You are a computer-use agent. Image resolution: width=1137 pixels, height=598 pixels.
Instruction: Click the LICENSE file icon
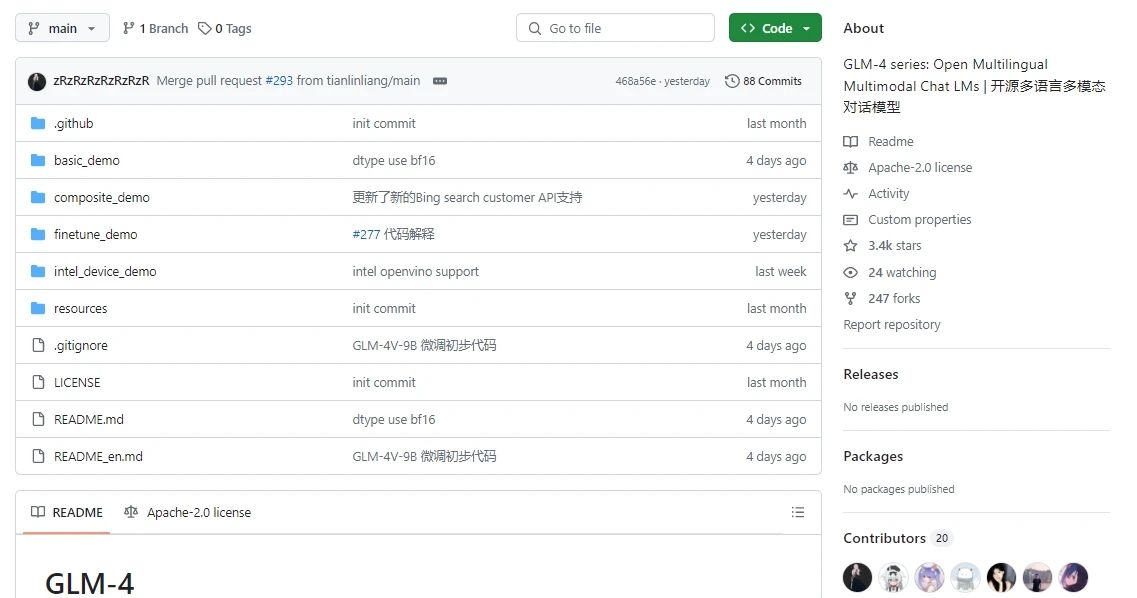38,382
